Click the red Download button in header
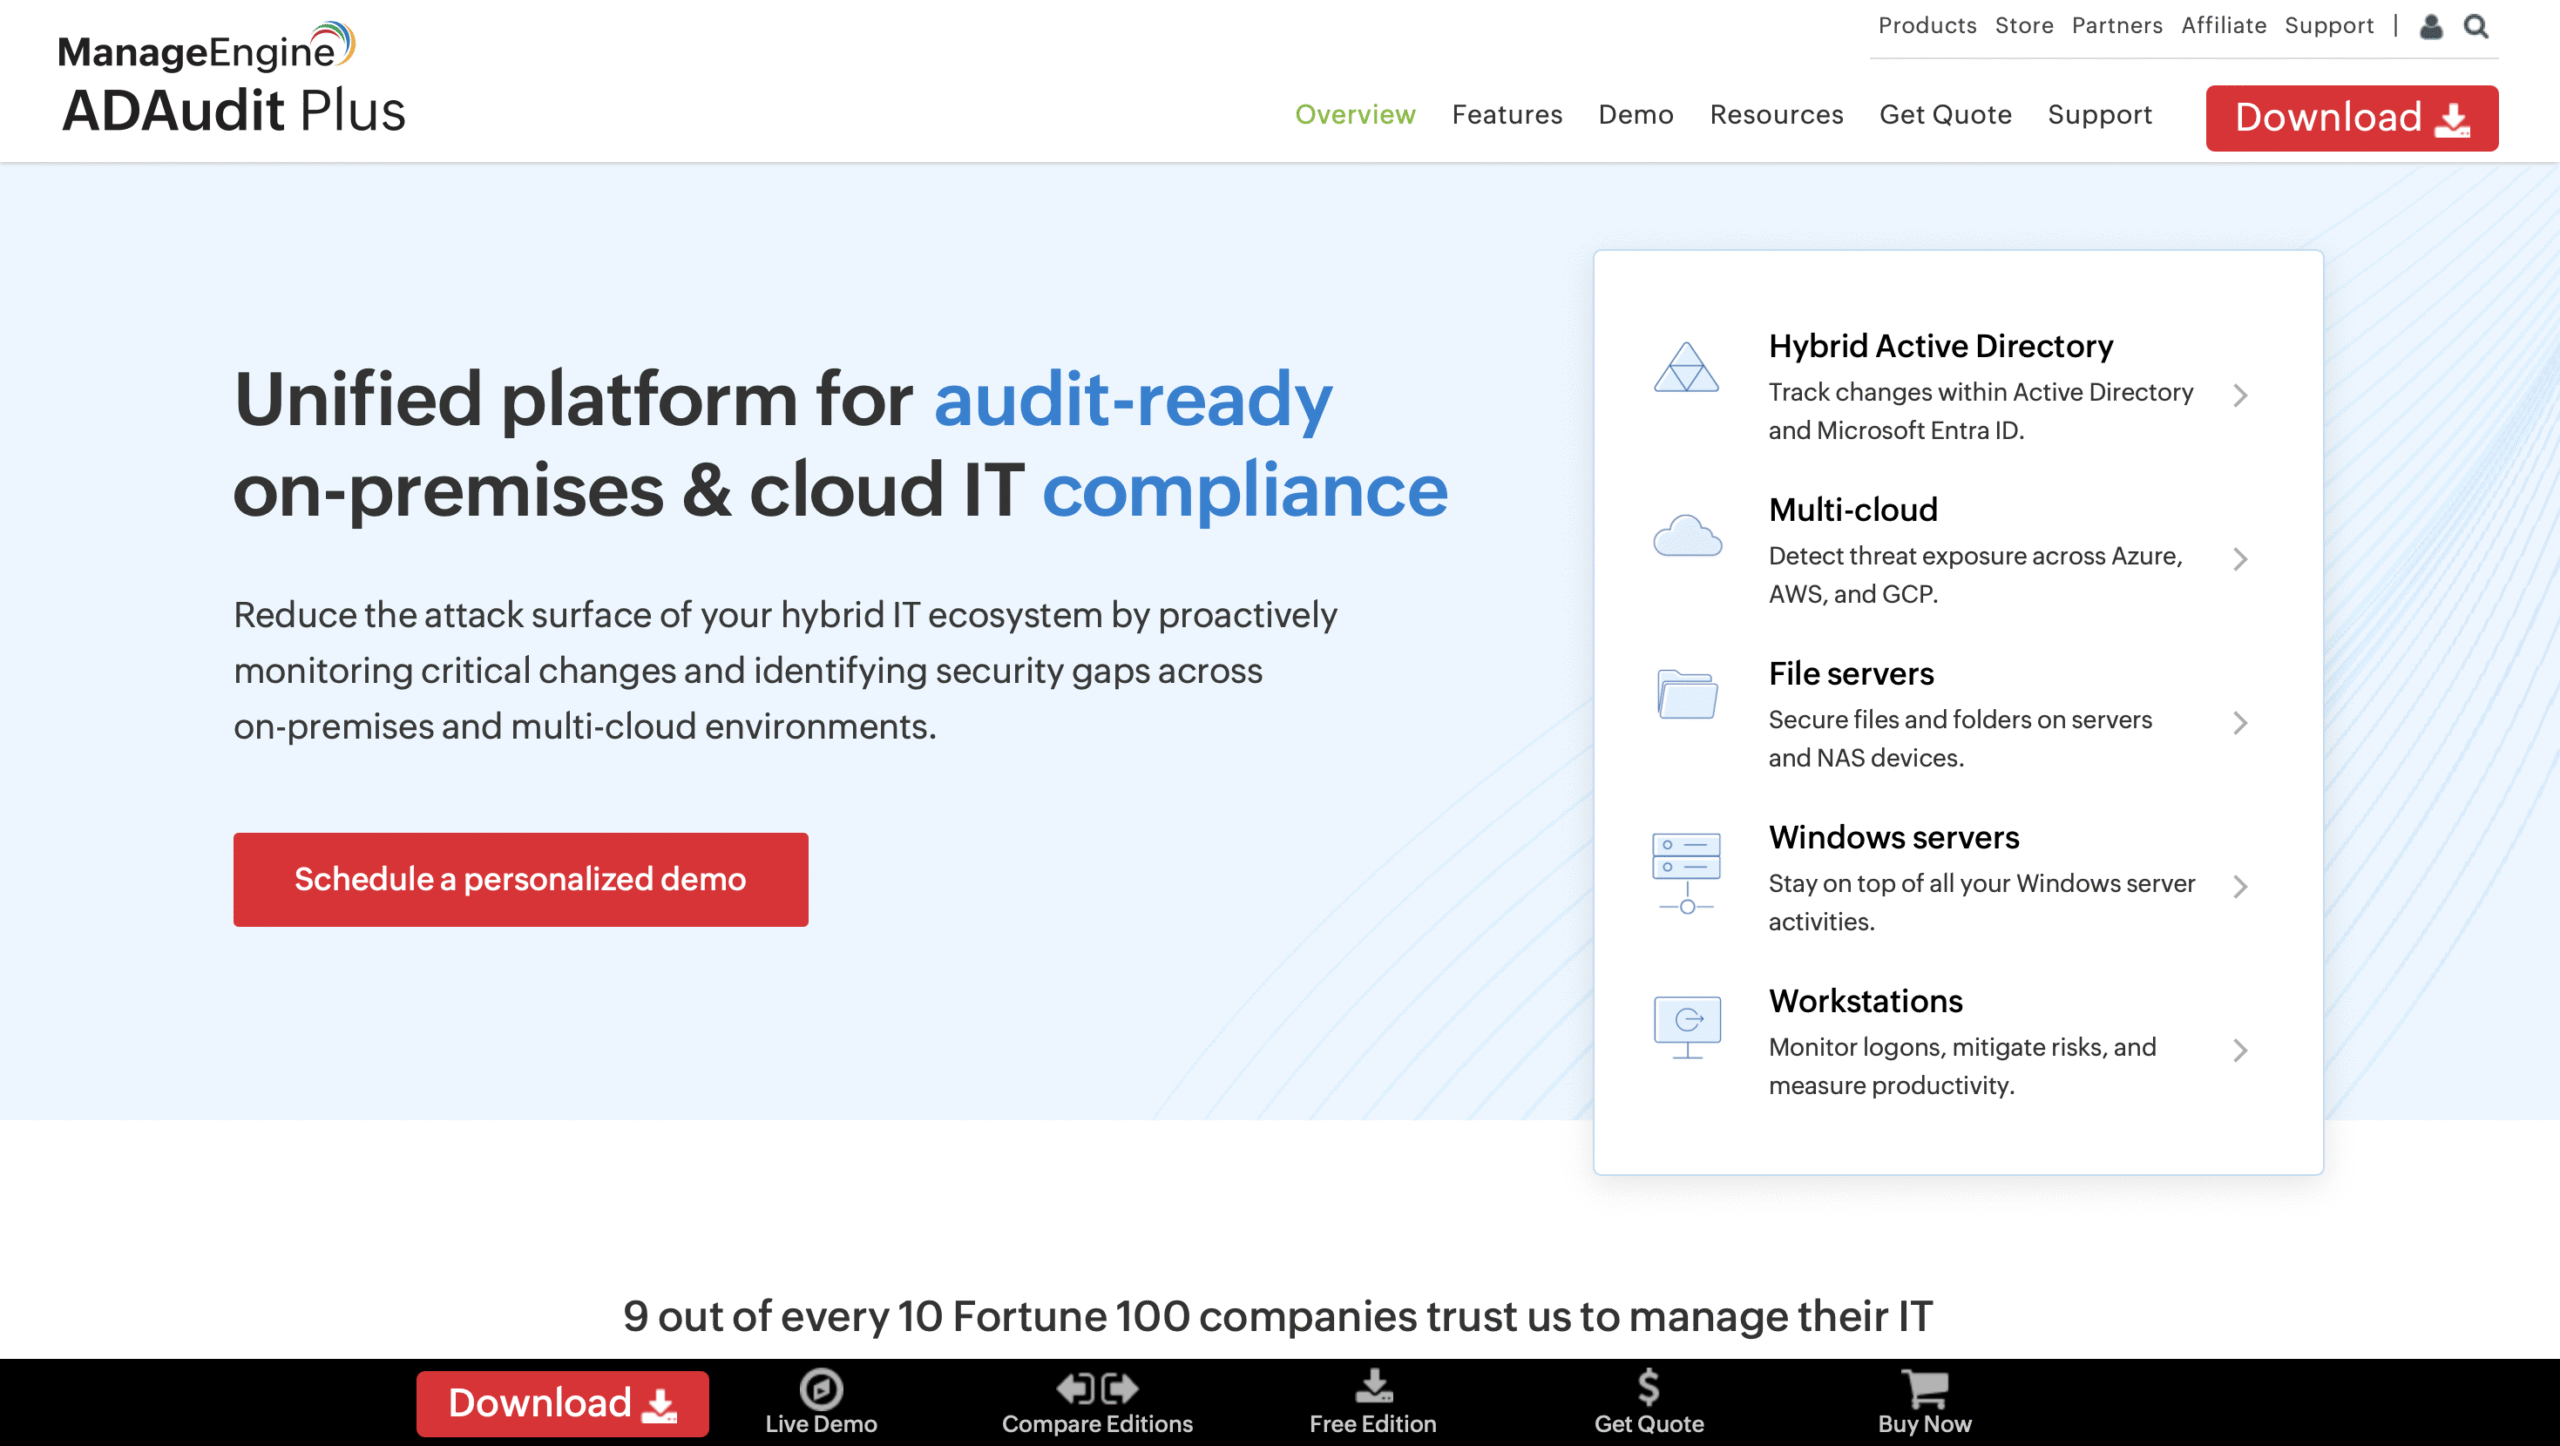The image size is (2560, 1446). pyautogui.click(x=2350, y=118)
